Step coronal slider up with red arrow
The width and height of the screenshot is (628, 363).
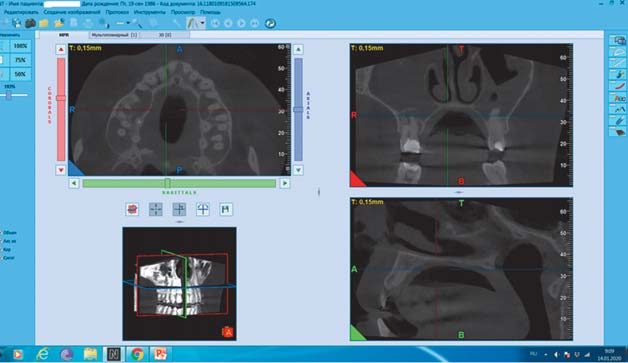tap(61, 50)
